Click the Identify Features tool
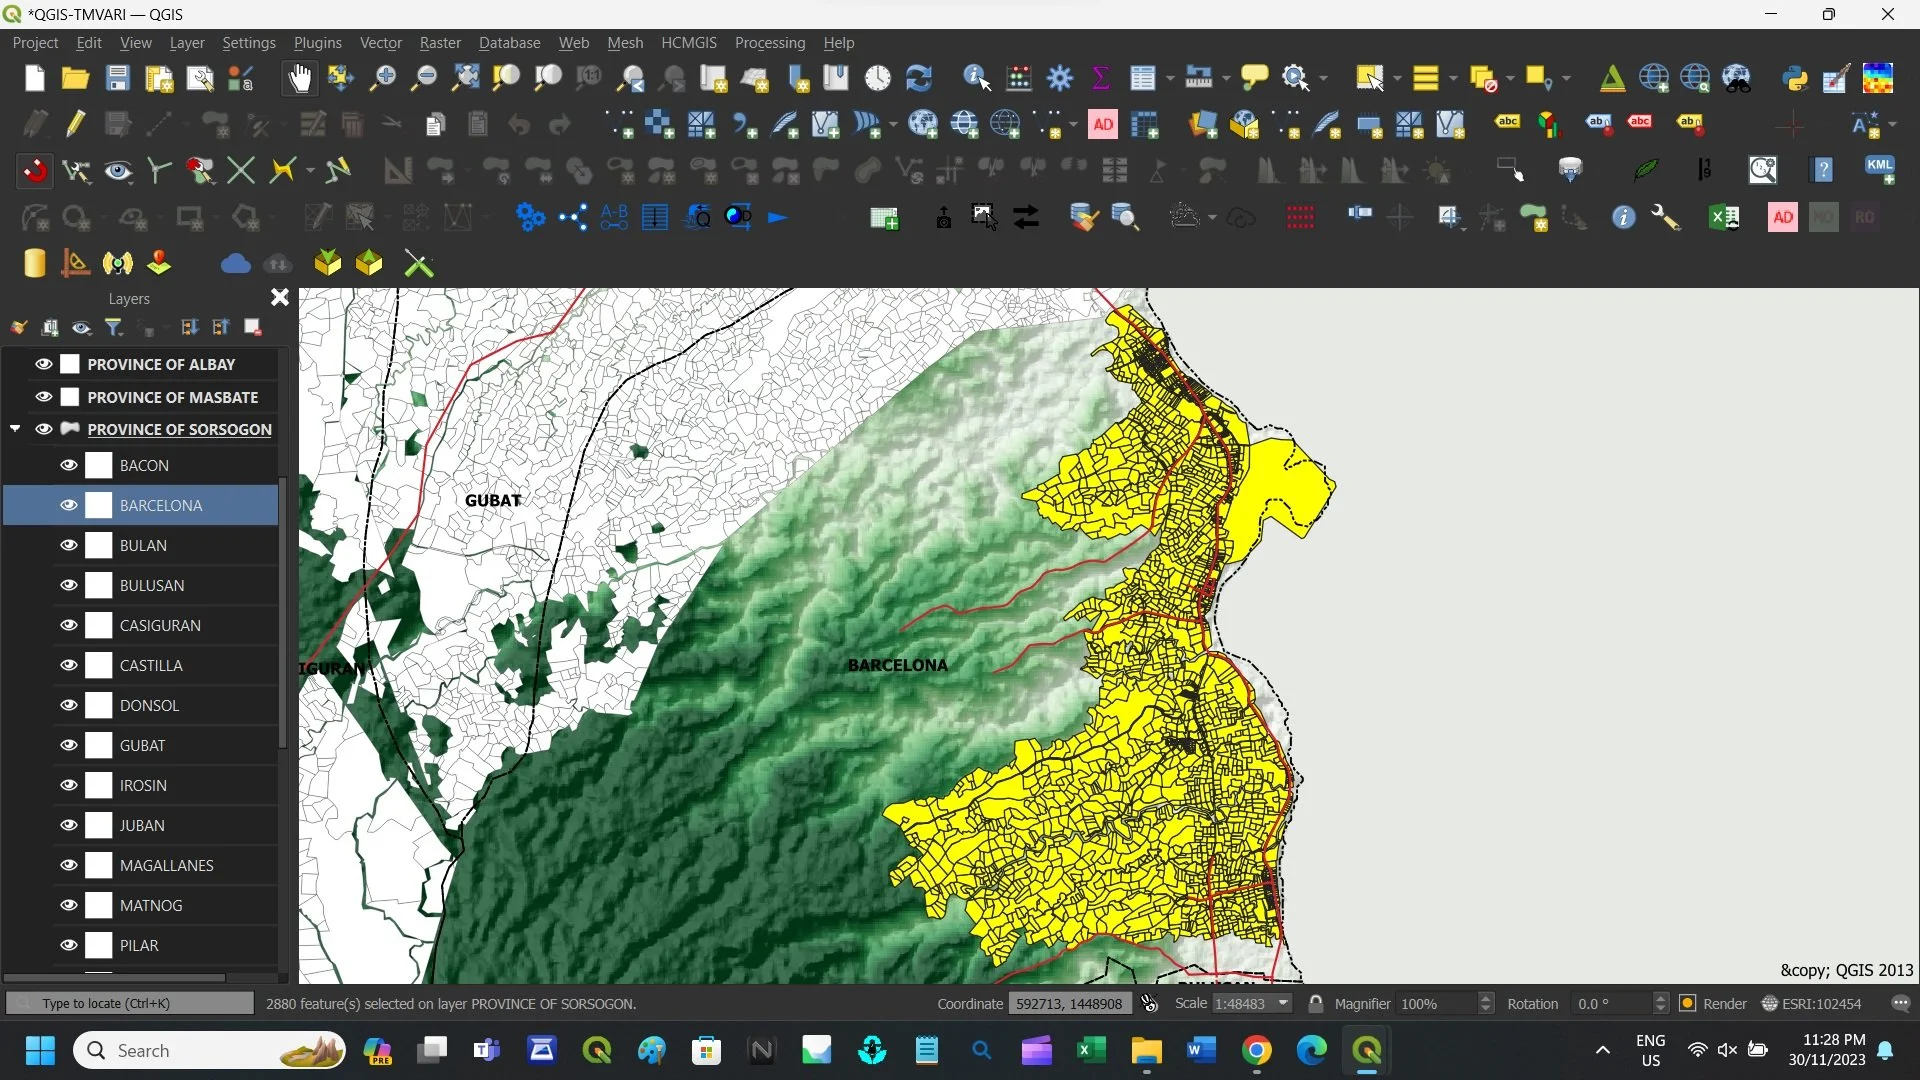 tap(976, 78)
